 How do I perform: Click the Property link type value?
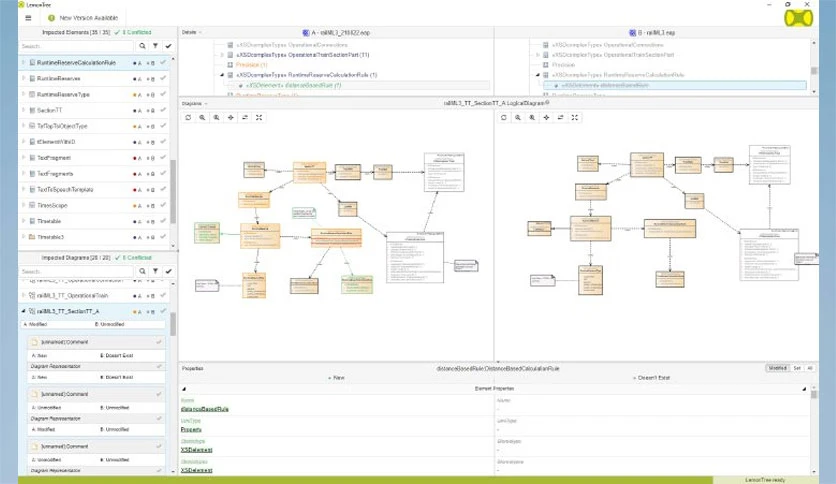tap(191, 430)
